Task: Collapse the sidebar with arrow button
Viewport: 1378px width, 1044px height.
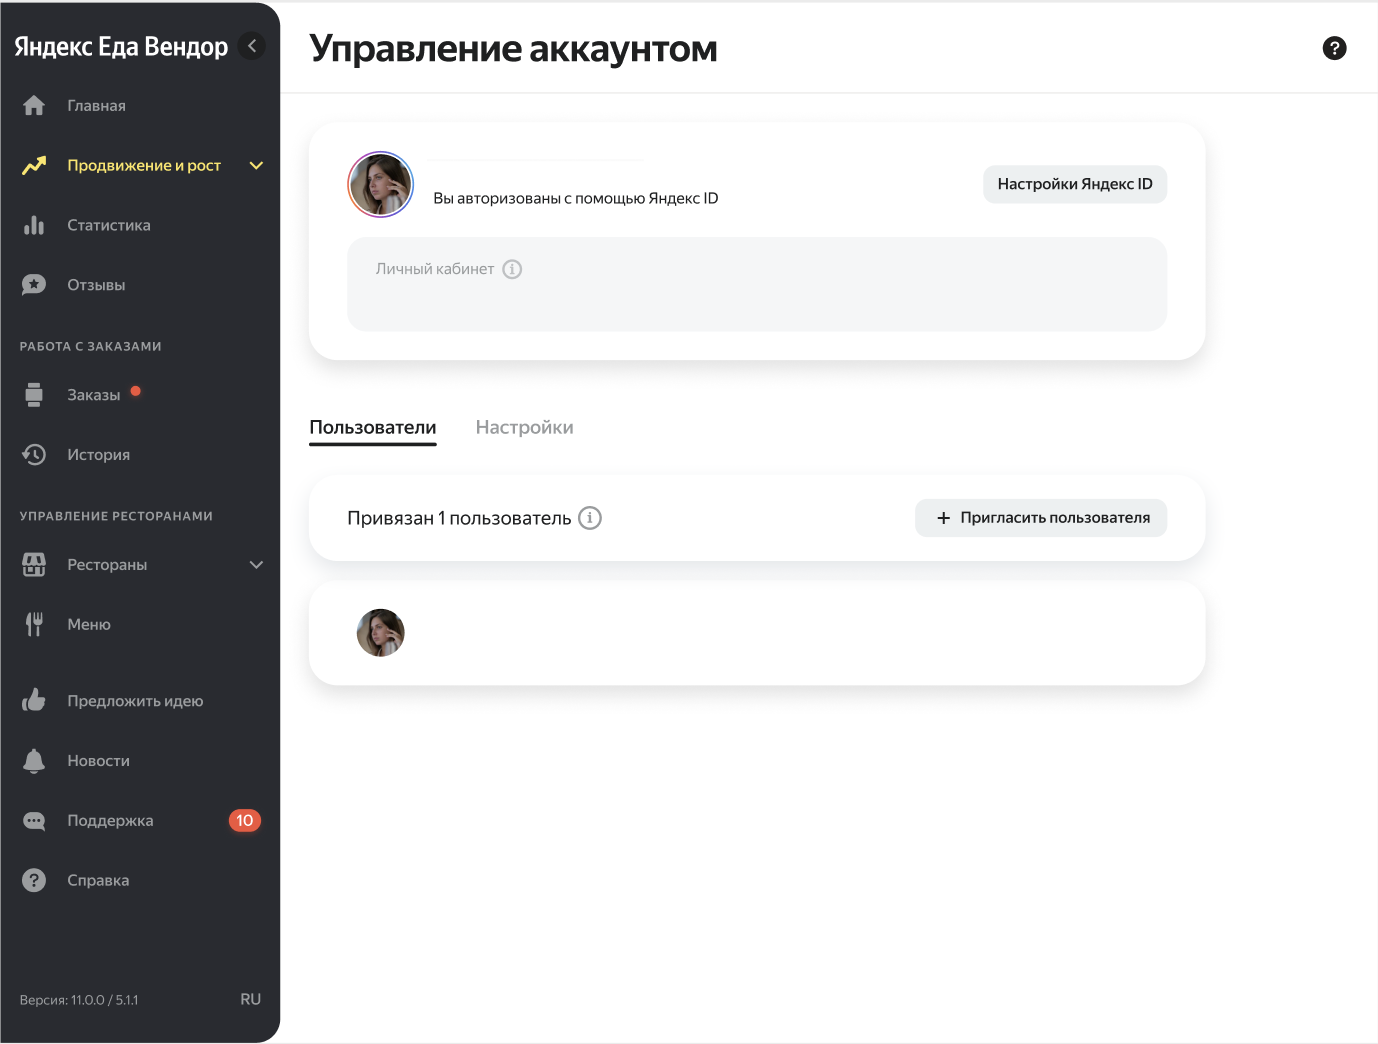Action: tap(252, 46)
